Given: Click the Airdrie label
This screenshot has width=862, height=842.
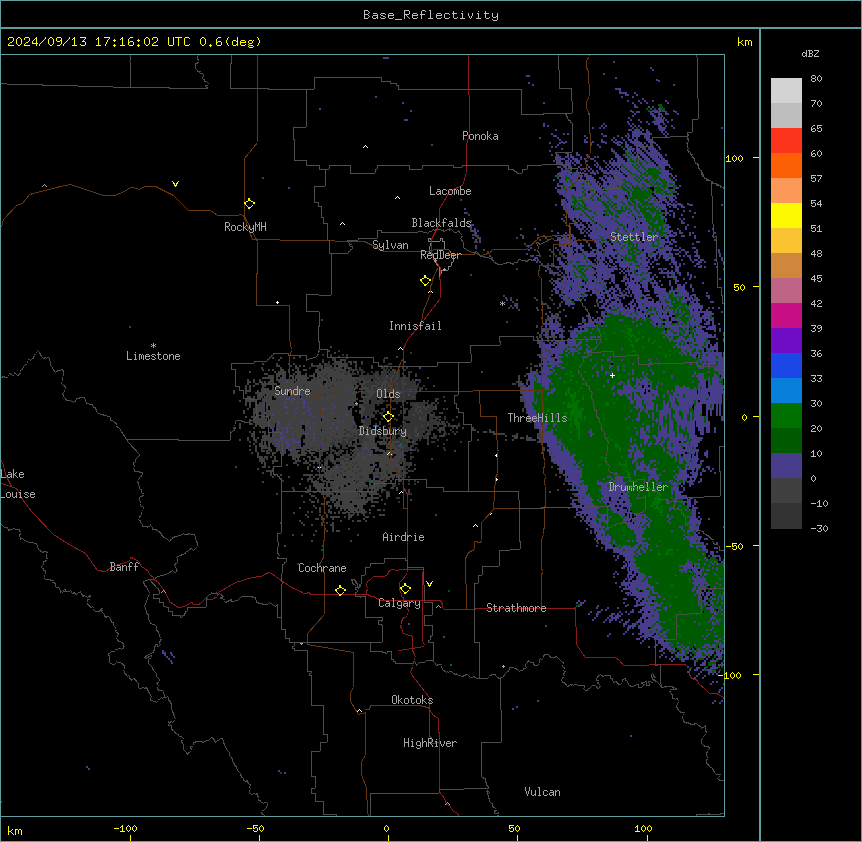Looking at the screenshot, I should click(x=403, y=537).
